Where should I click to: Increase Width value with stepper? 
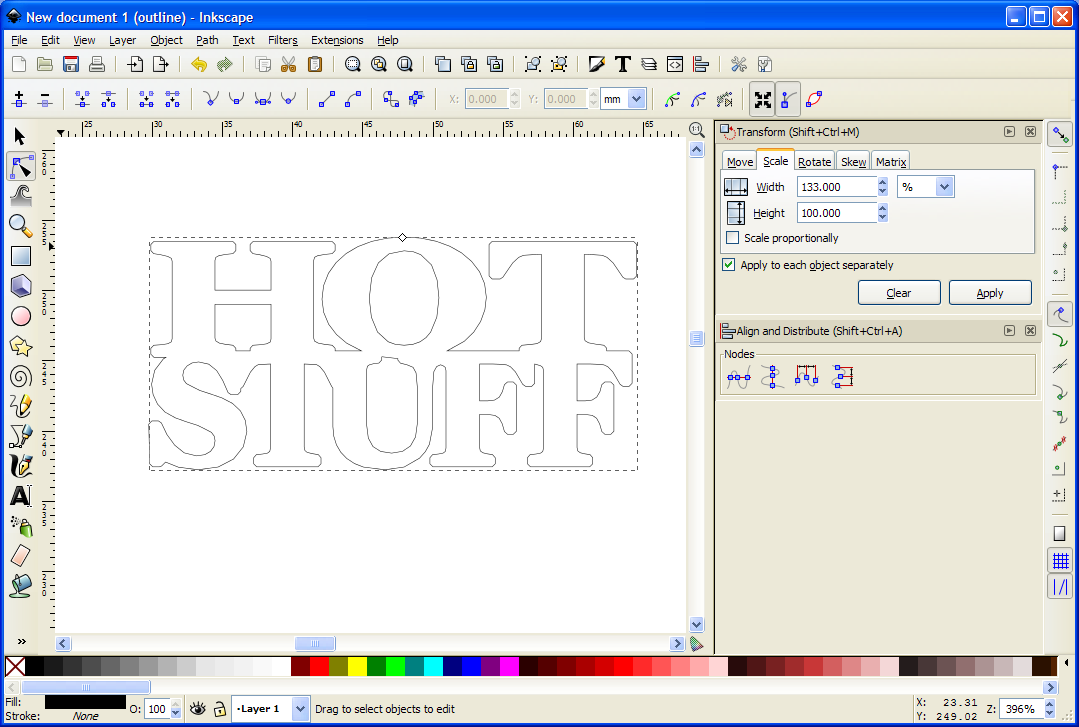[x=883, y=182]
